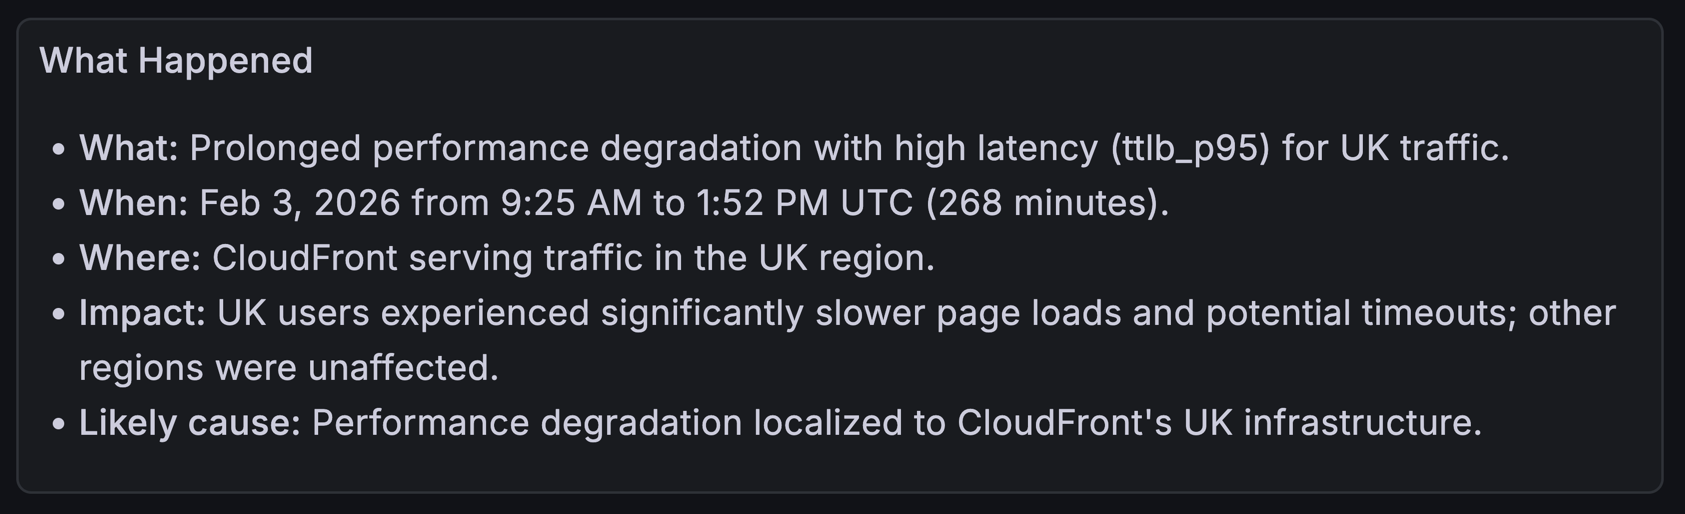Click the bold "Impact:" label
1685x514 pixels.
(x=142, y=313)
